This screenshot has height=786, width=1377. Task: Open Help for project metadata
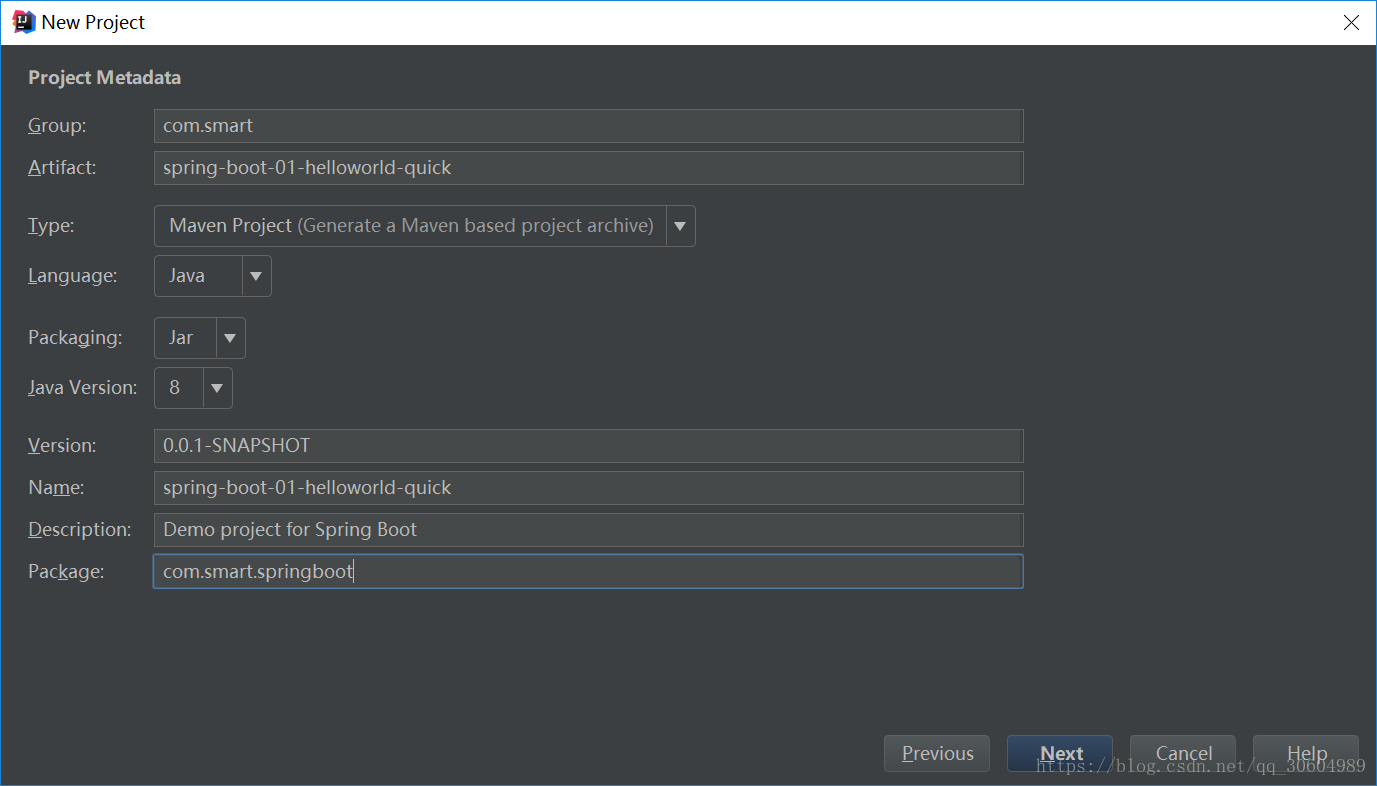click(1306, 754)
